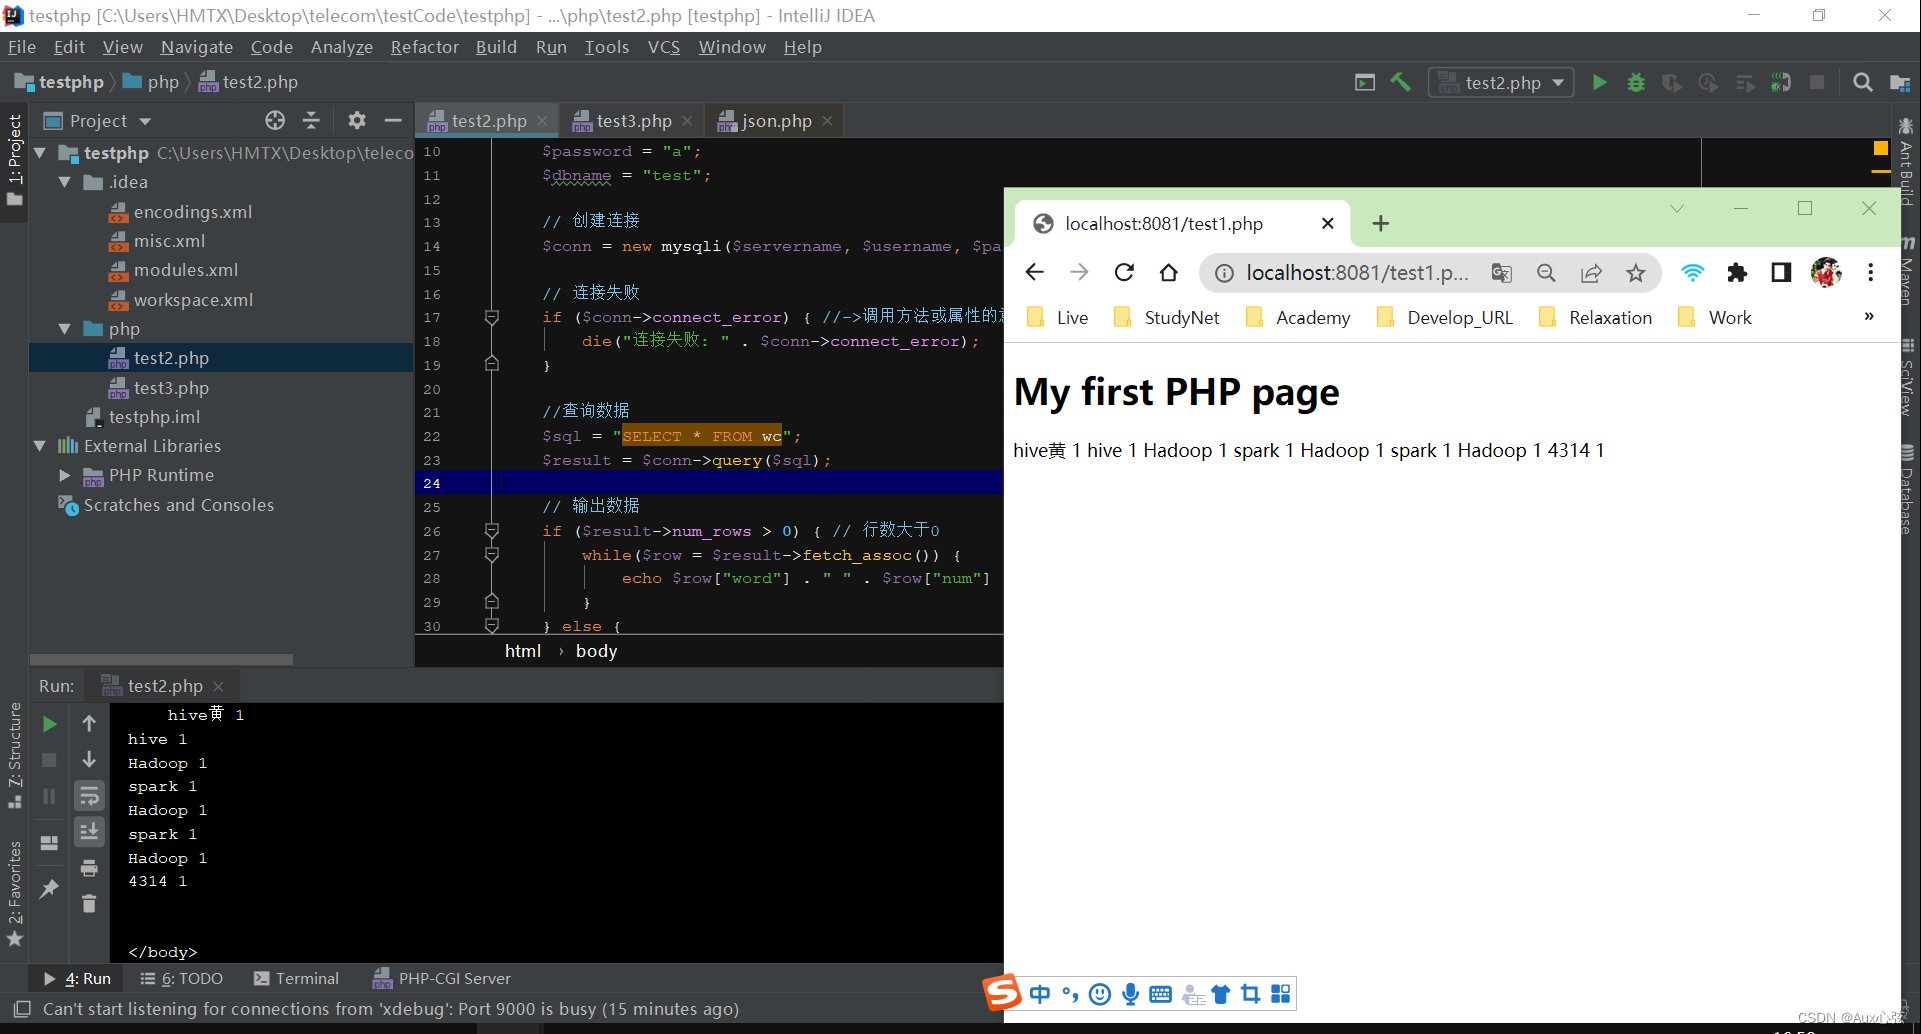Click the body breadcrumb below the editor

(x=596, y=650)
